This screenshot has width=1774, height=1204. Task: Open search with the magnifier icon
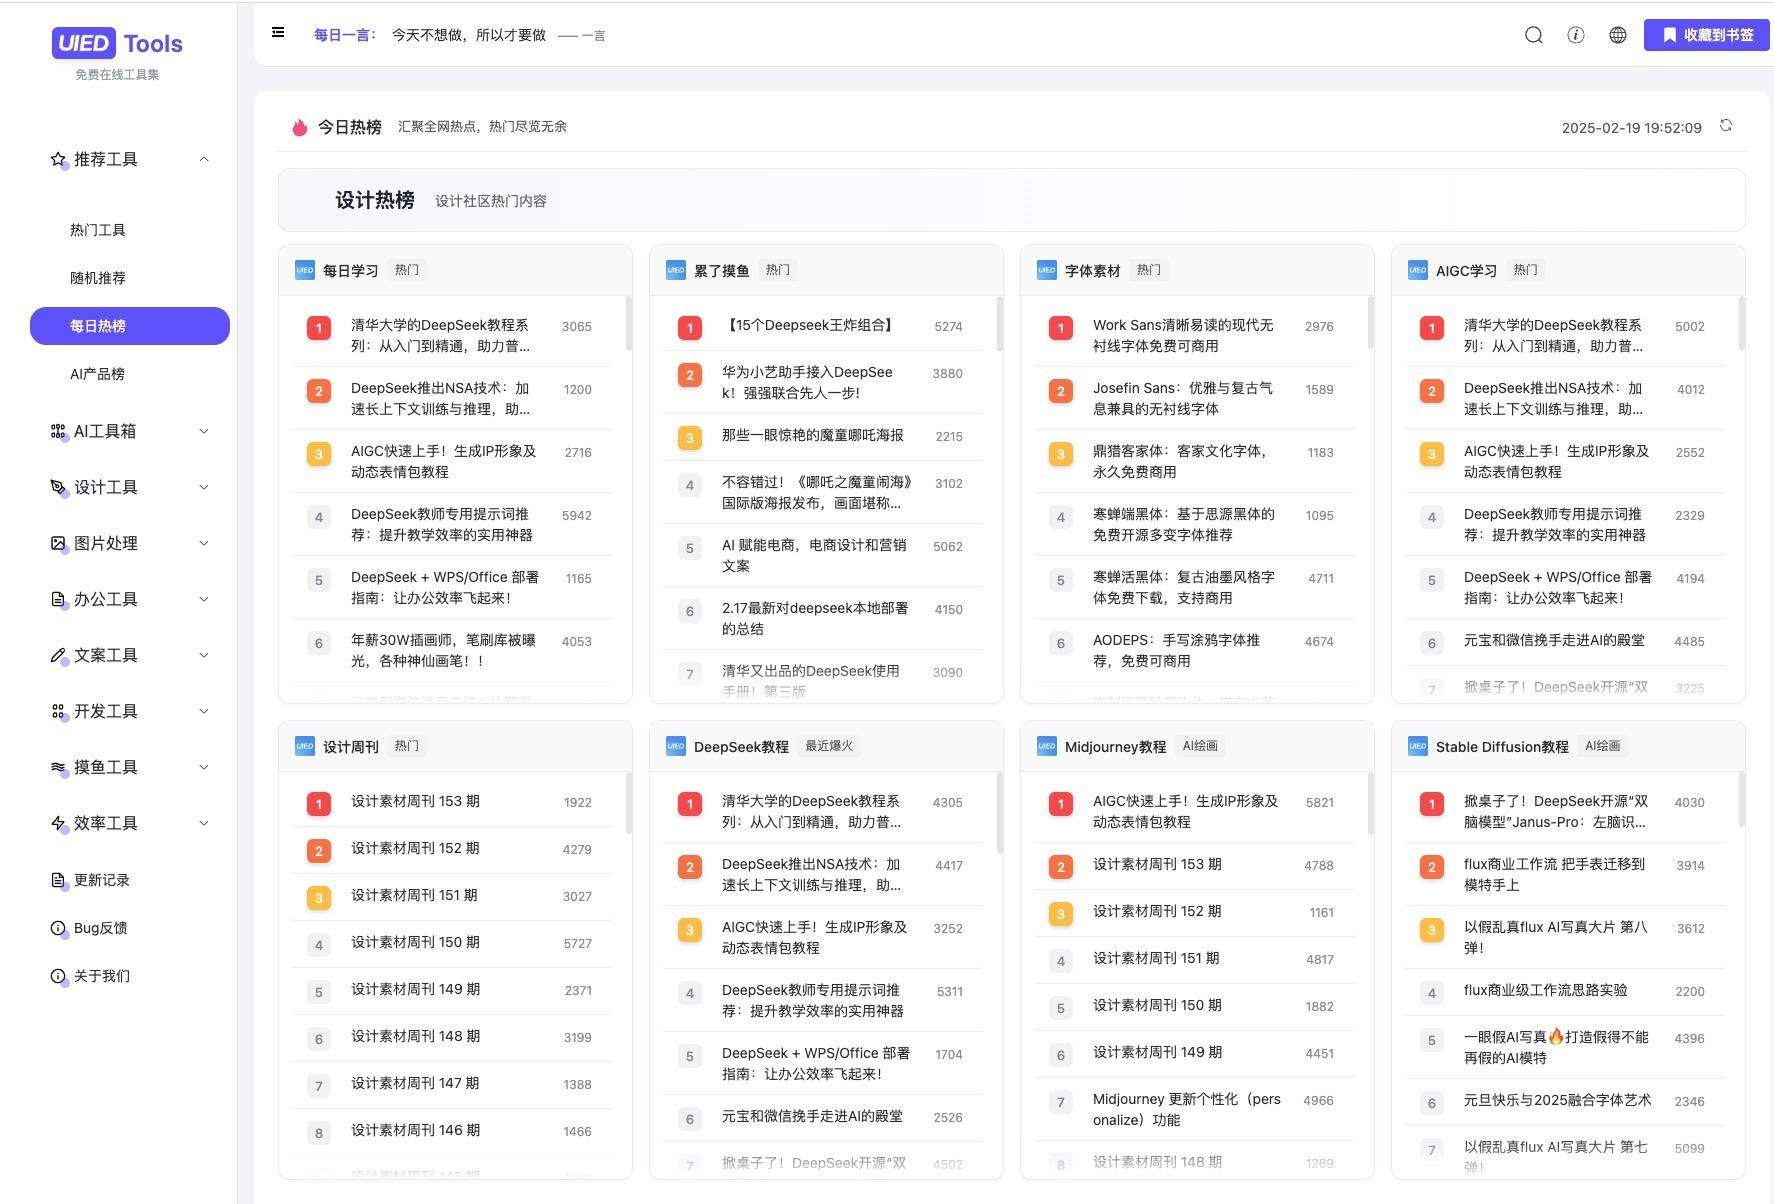pyautogui.click(x=1533, y=35)
